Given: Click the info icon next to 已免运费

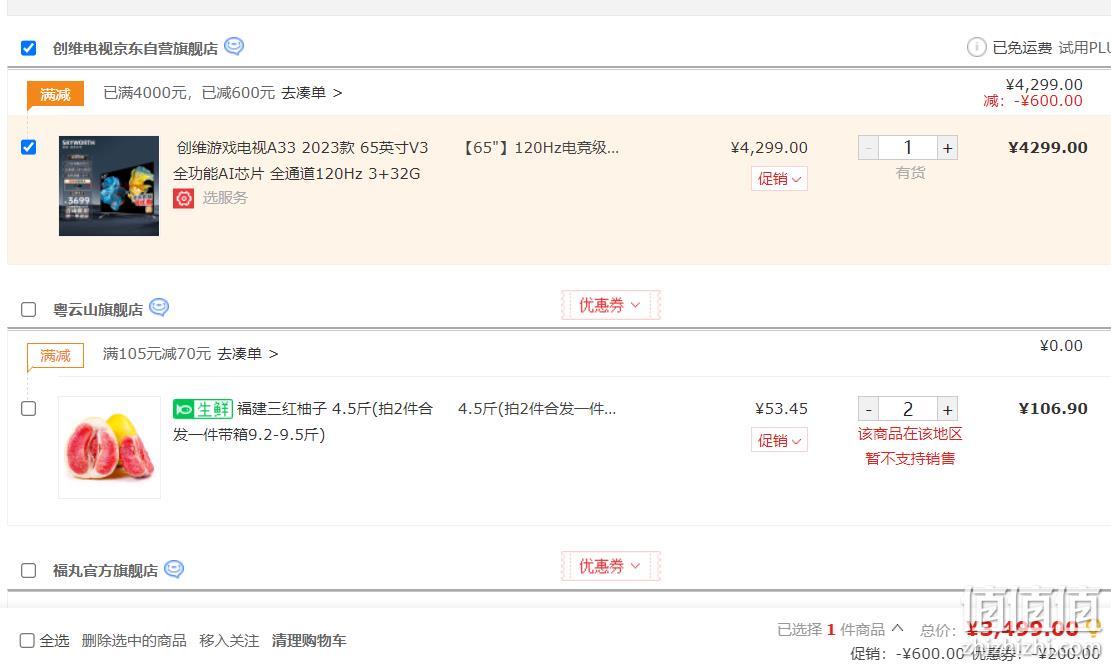Looking at the screenshot, I should (x=976, y=47).
